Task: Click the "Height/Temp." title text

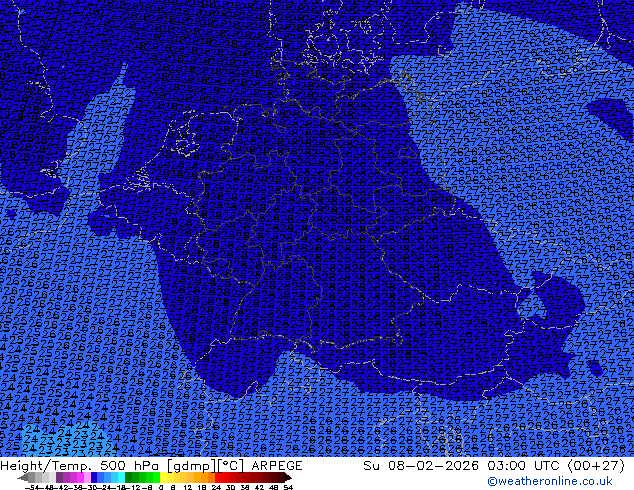Action: point(46,466)
